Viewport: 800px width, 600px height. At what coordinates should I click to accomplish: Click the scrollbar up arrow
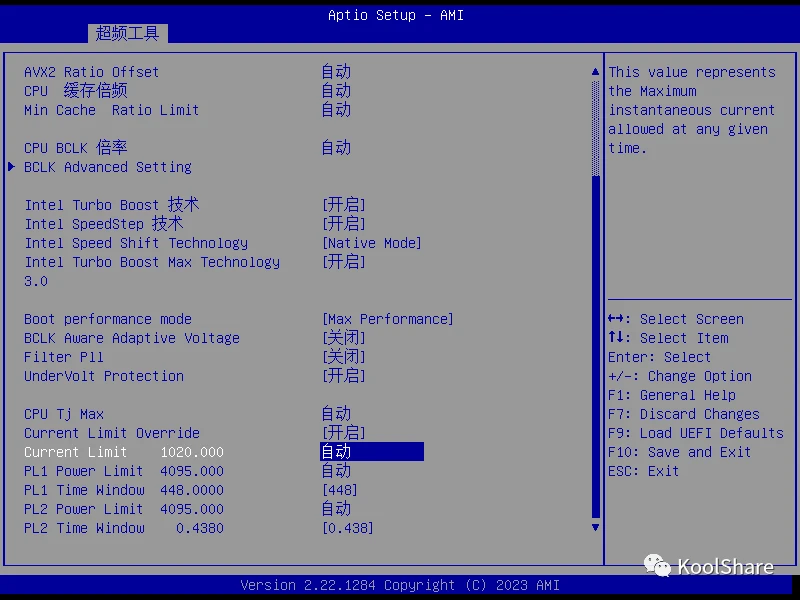click(x=595, y=72)
